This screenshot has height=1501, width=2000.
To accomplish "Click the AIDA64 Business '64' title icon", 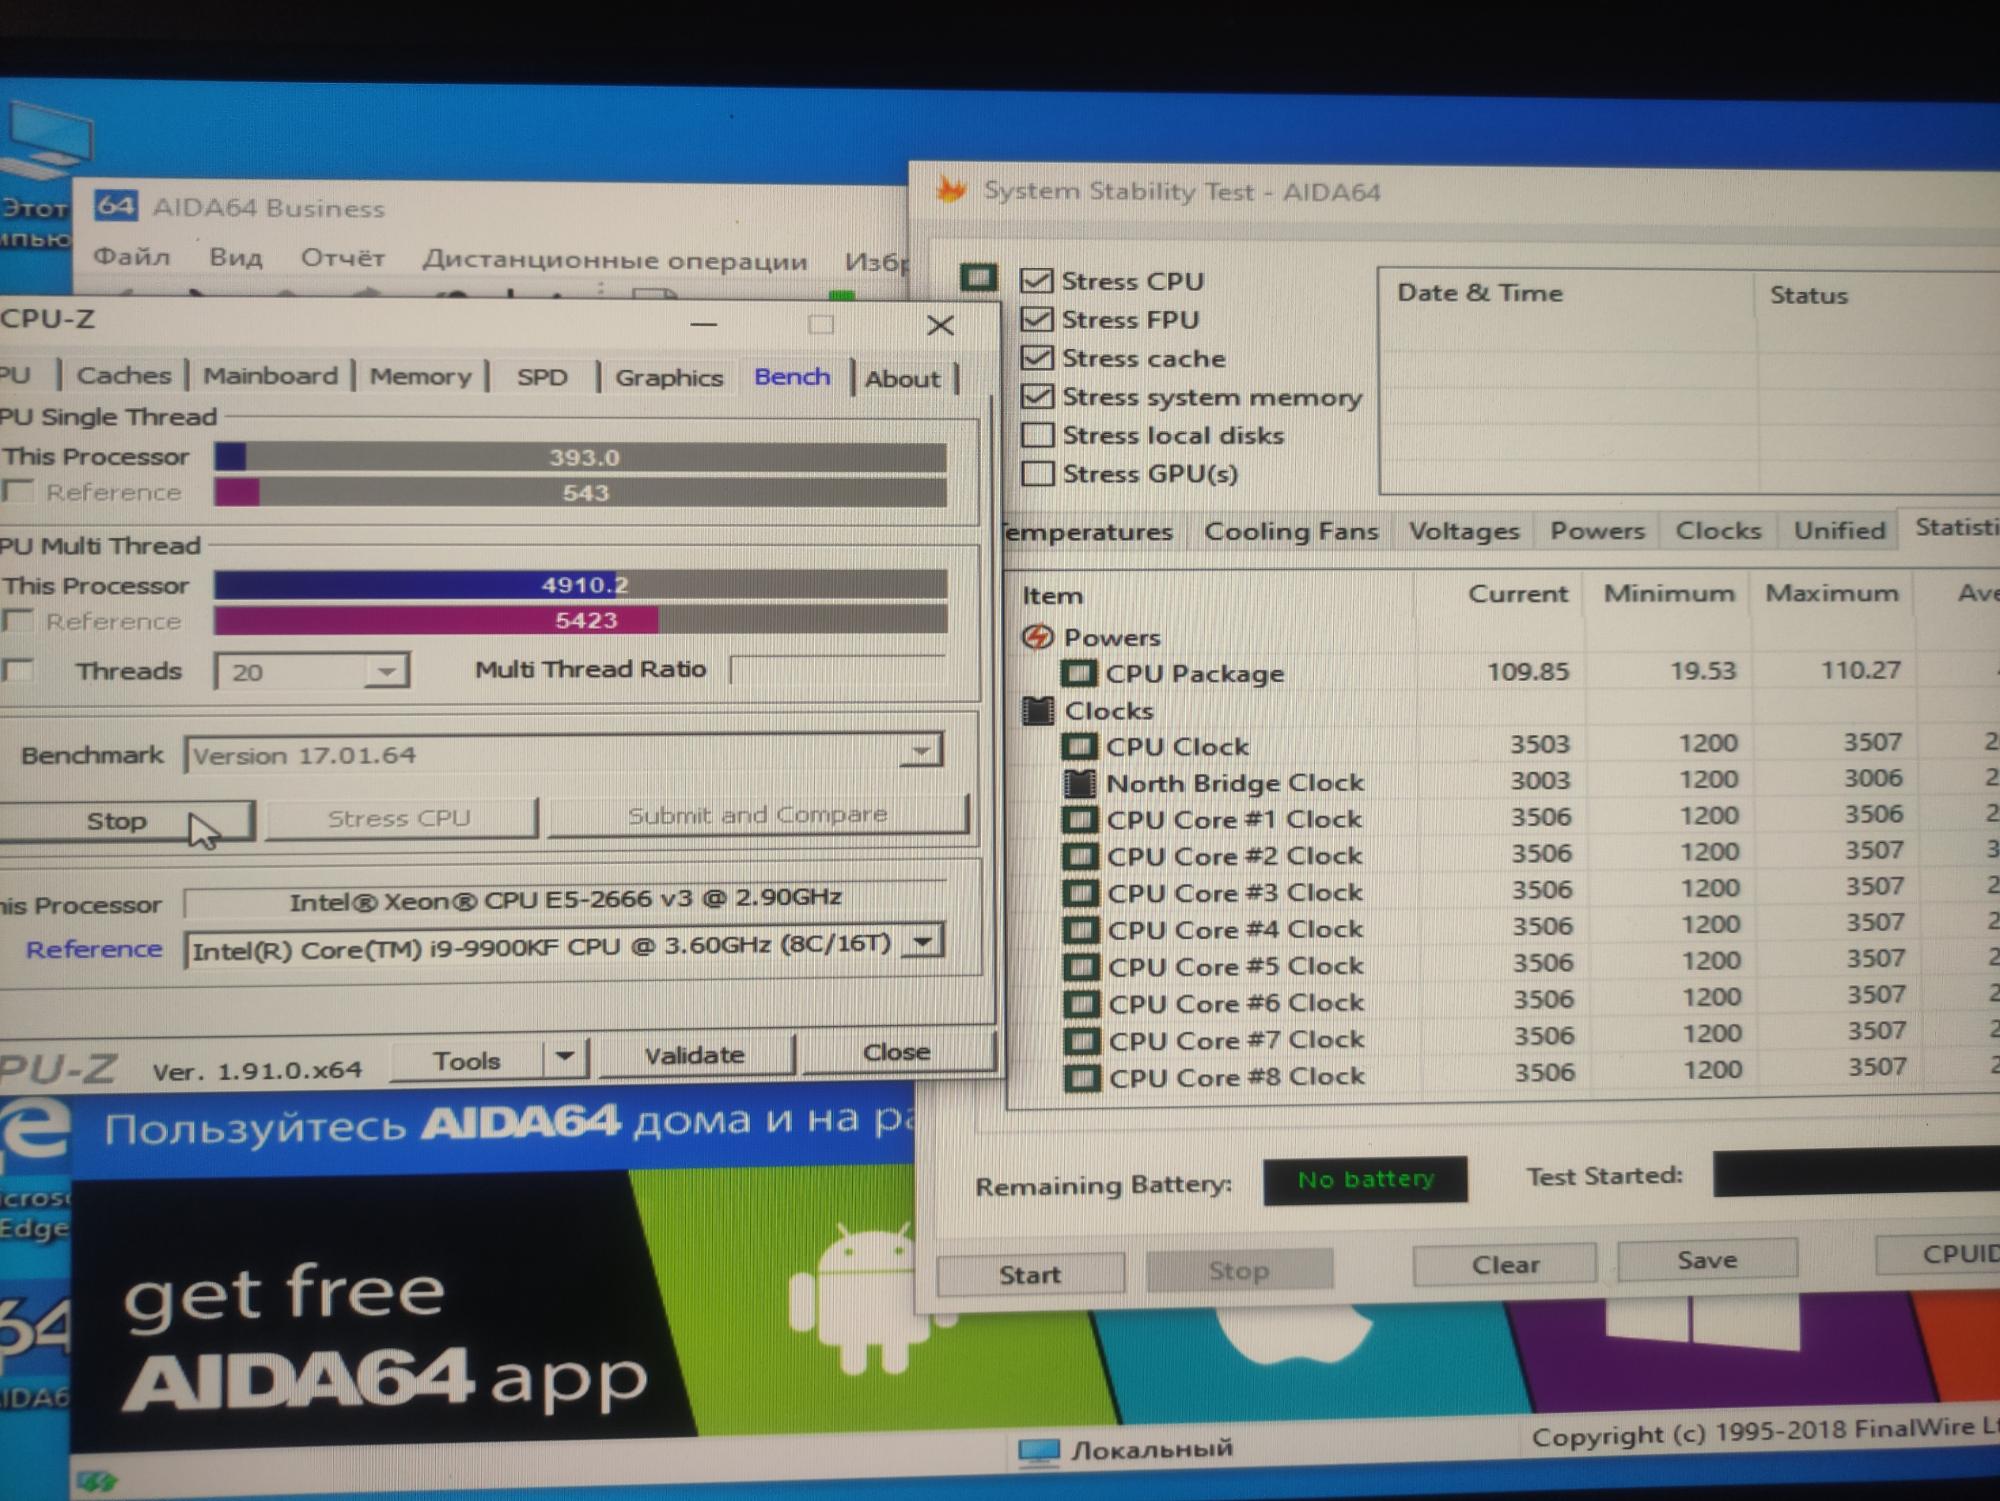I will (x=116, y=207).
